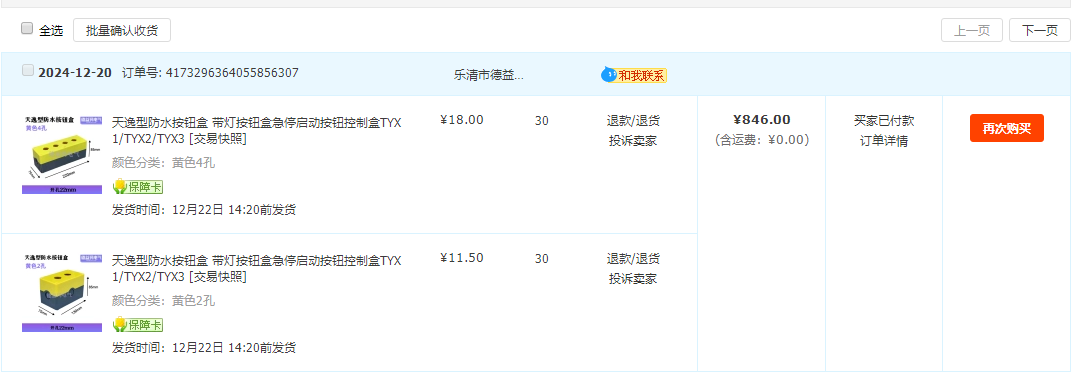This screenshot has height=375, width=1077.
Task: Go to next page with 下一页
Action: pyautogui.click(x=1039, y=30)
